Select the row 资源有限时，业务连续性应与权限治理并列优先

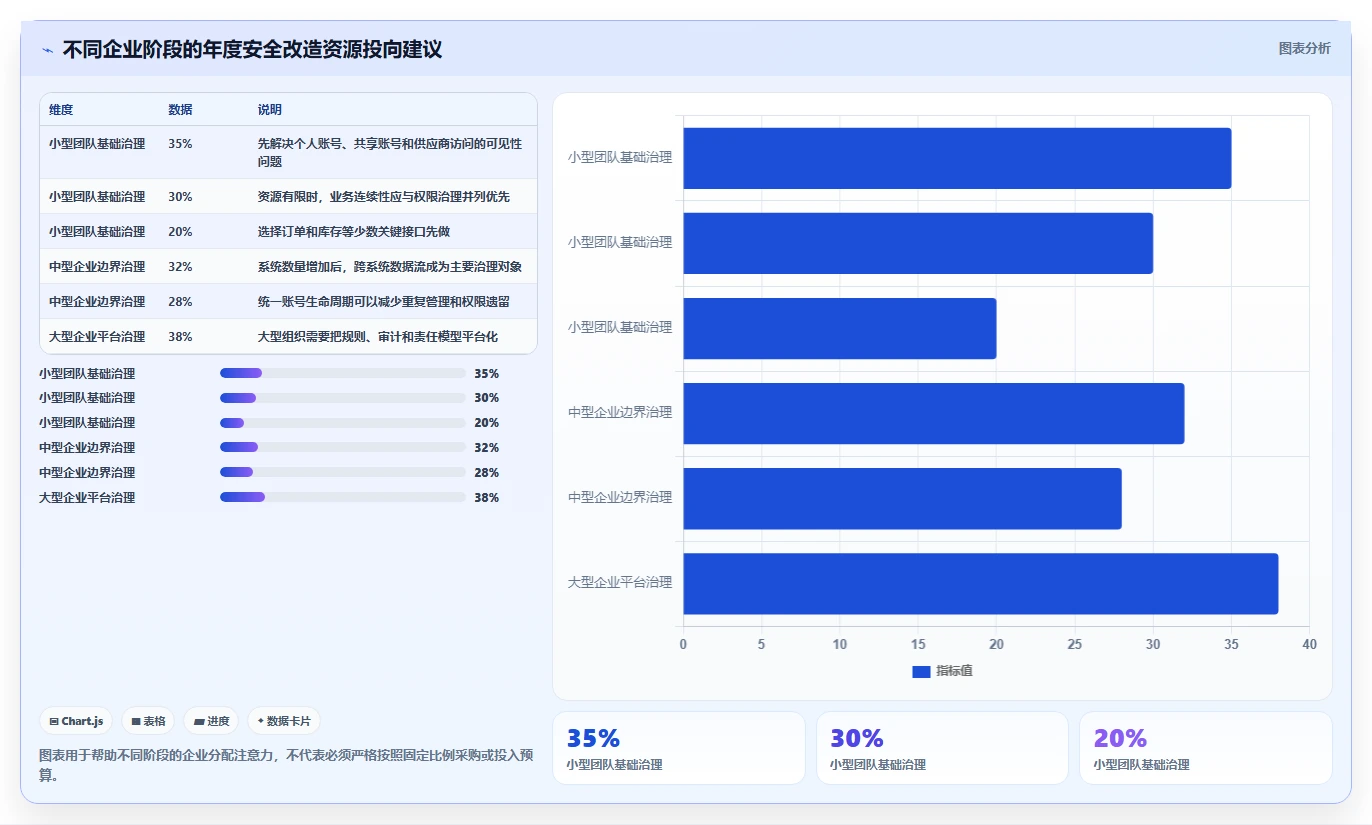(x=288, y=197)
